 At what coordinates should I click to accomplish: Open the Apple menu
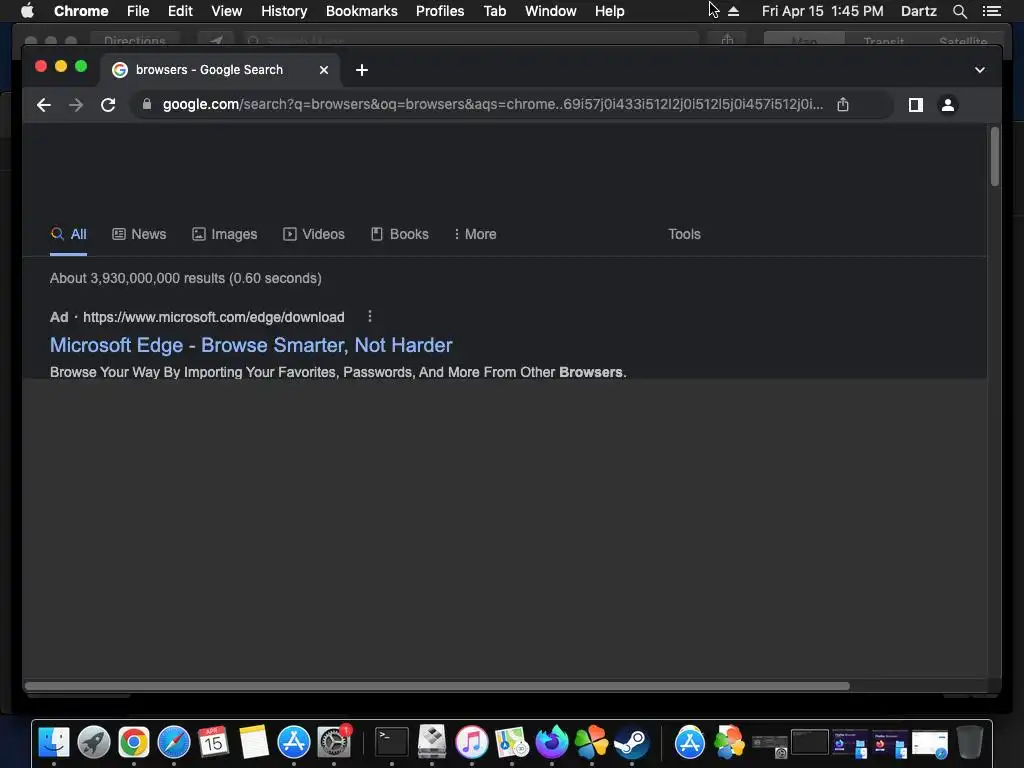tap(27, 11)
